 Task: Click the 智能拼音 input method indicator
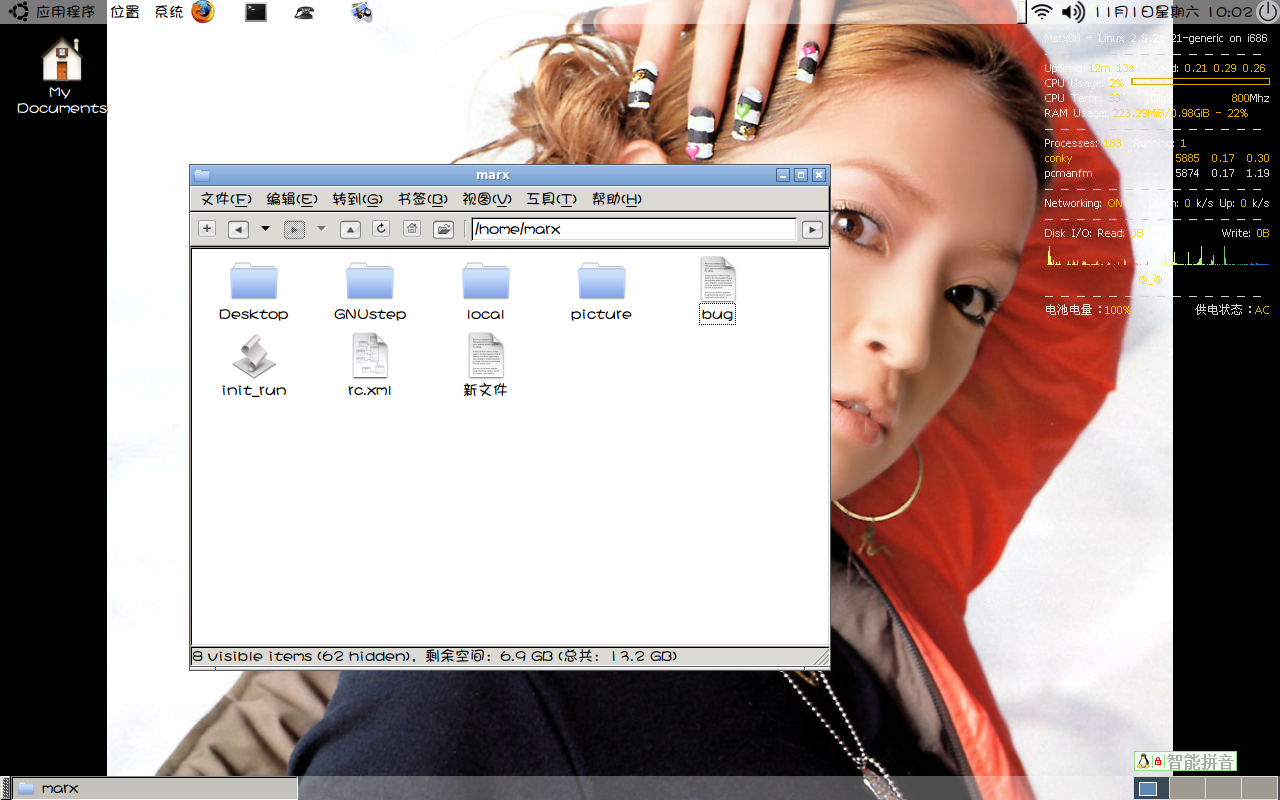pyautogui.click(x=1185, y=762)
